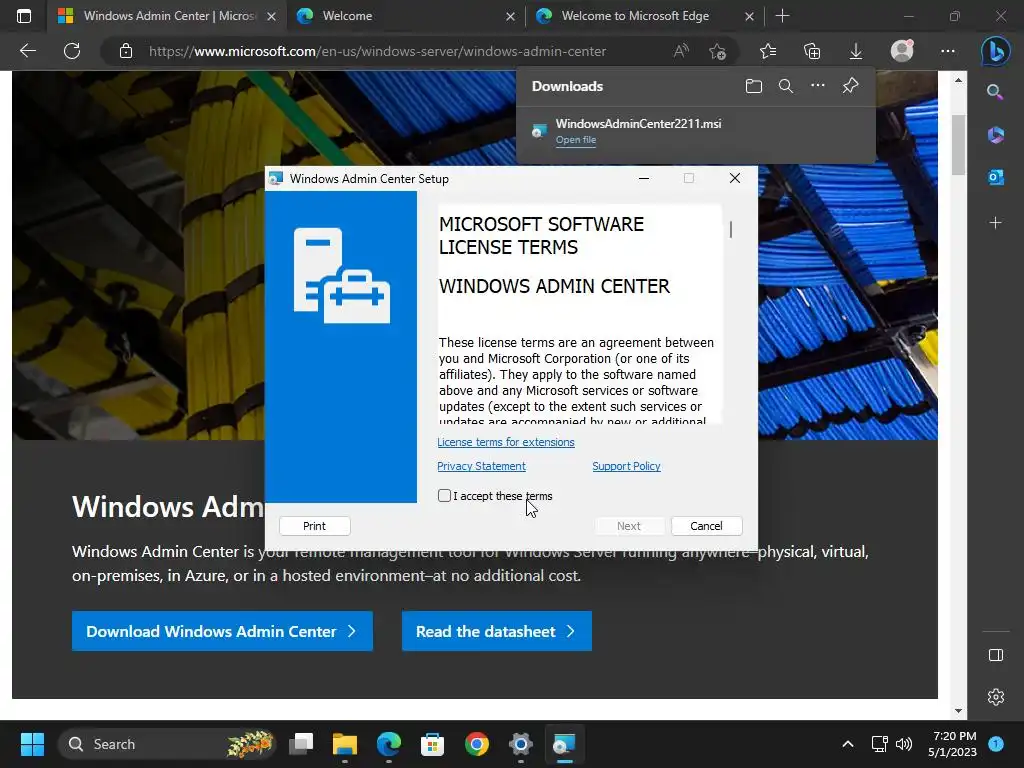Open Edge Settings and more menu
The height and width of the screenshot is (768, 1024).
pos(948,51)
